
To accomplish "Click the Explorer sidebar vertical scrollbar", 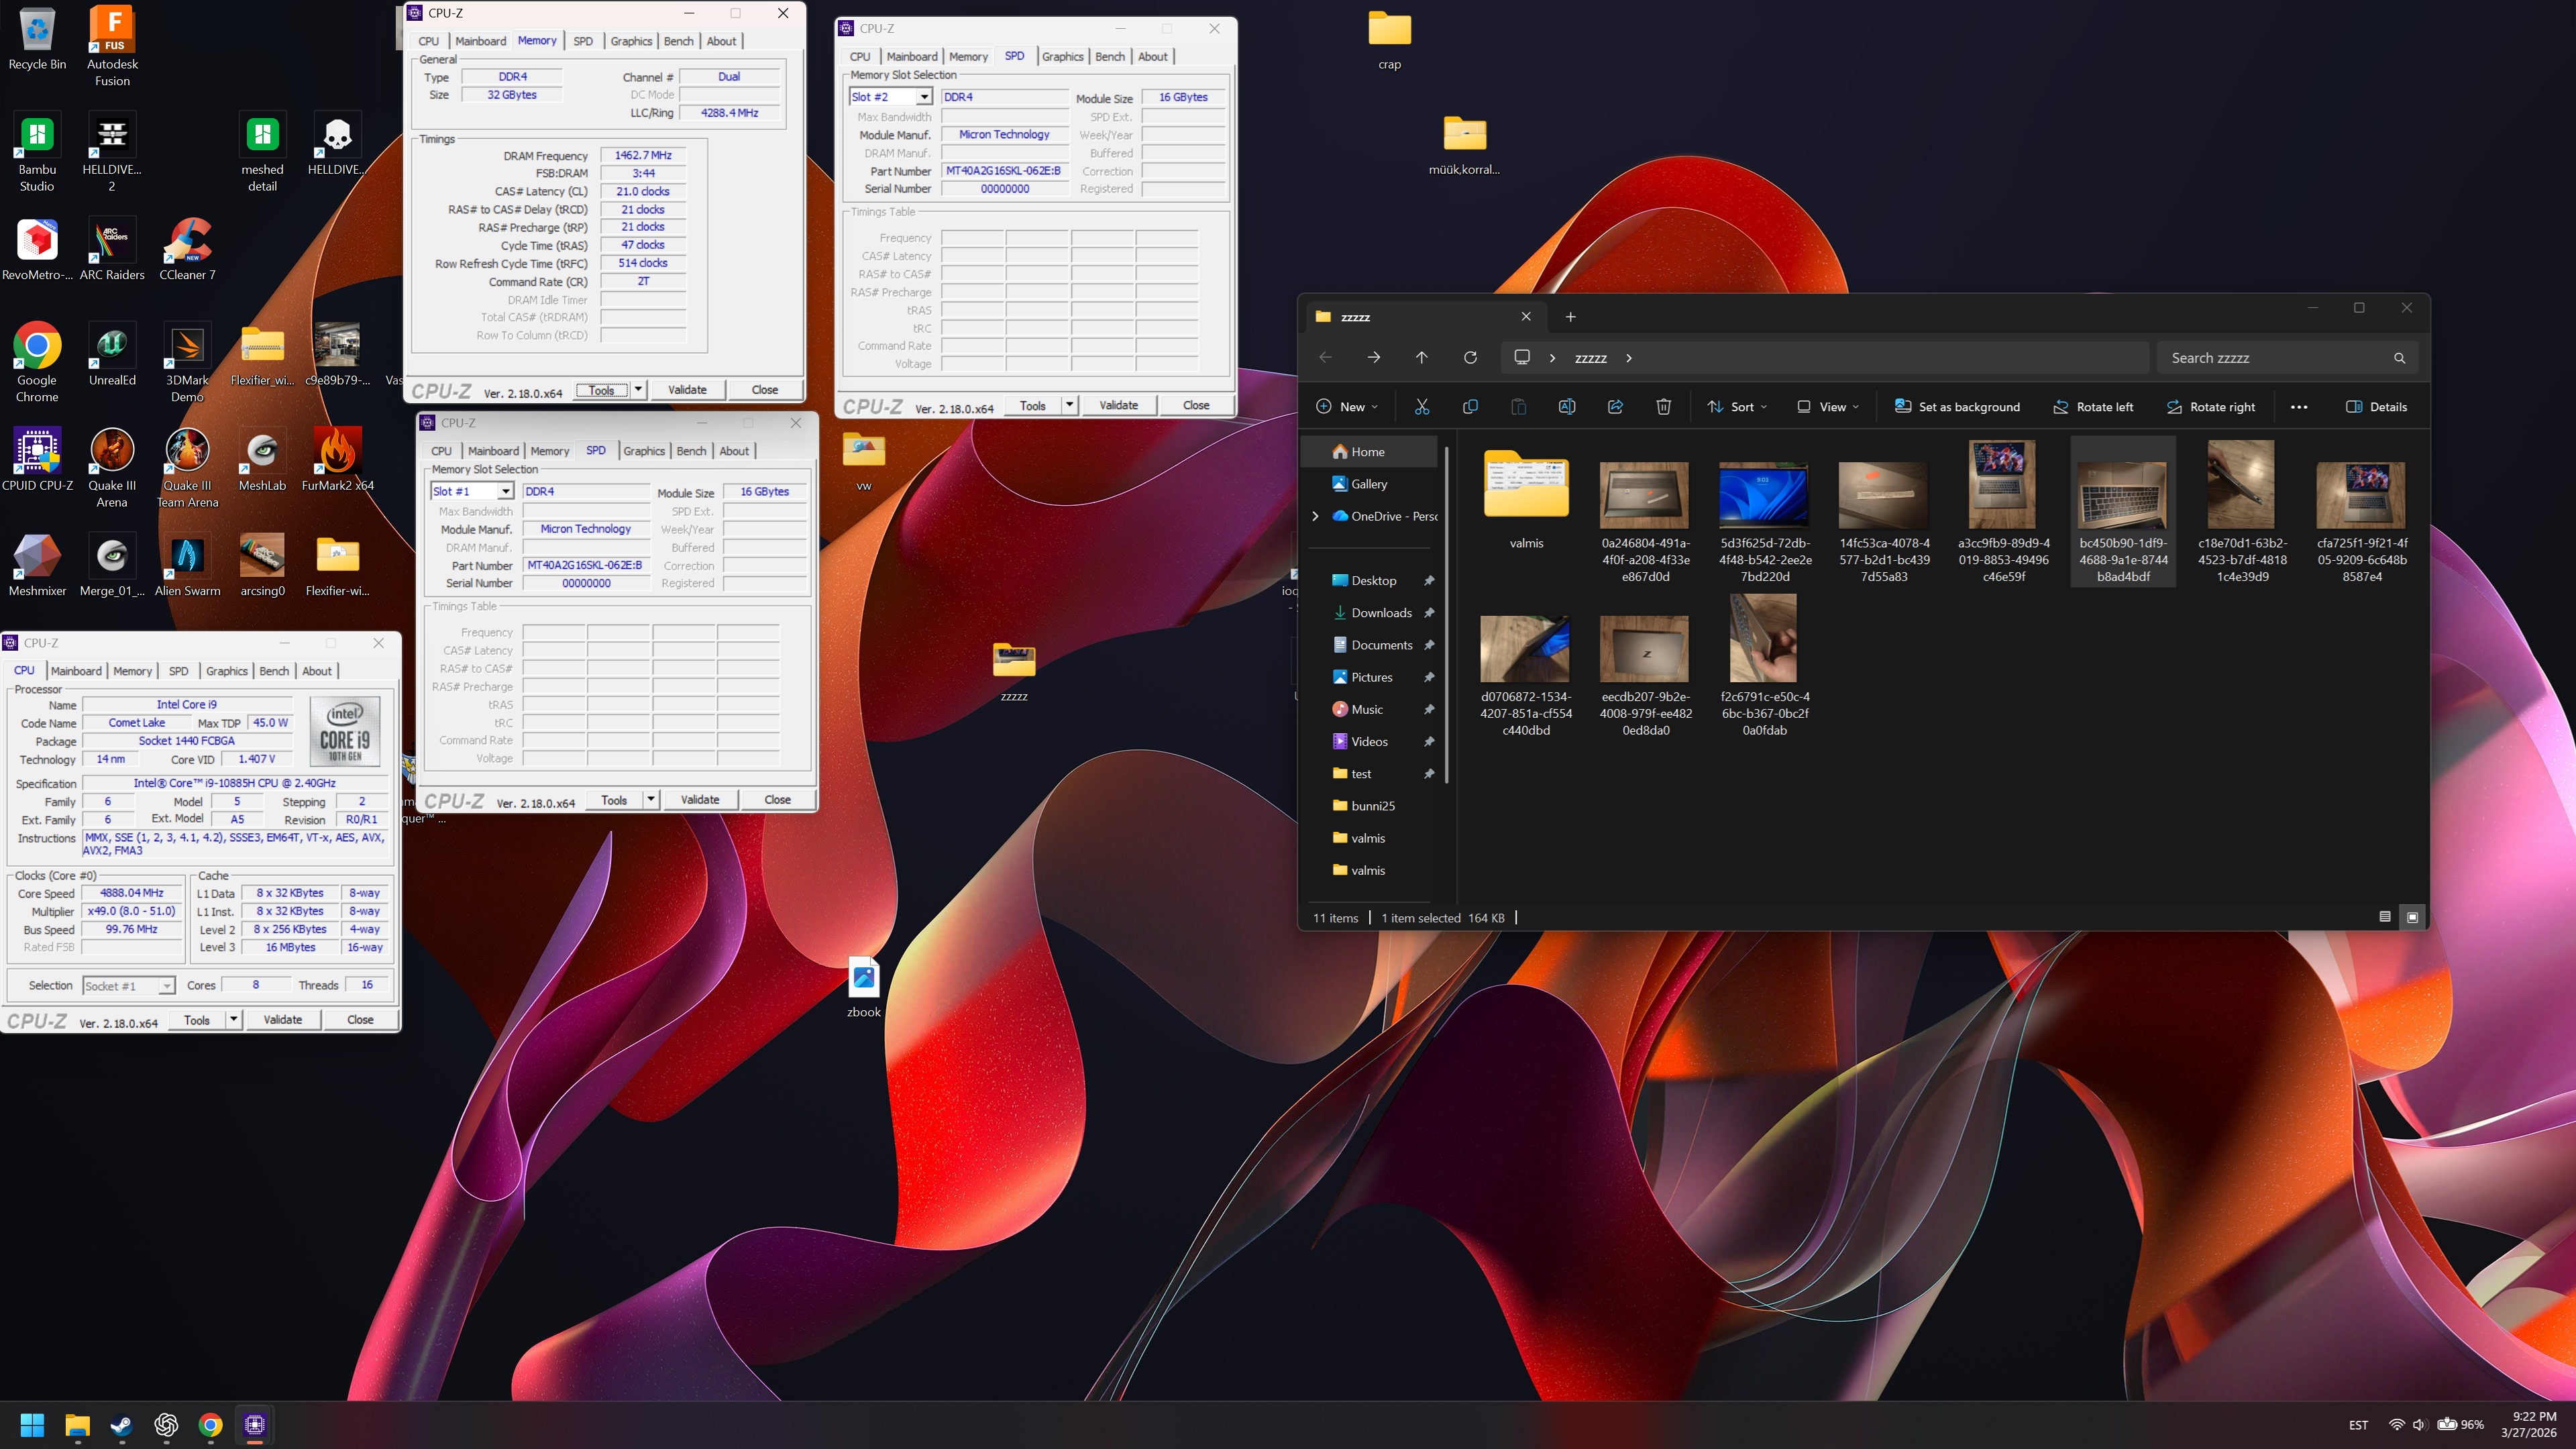I will click(1447, 614).
